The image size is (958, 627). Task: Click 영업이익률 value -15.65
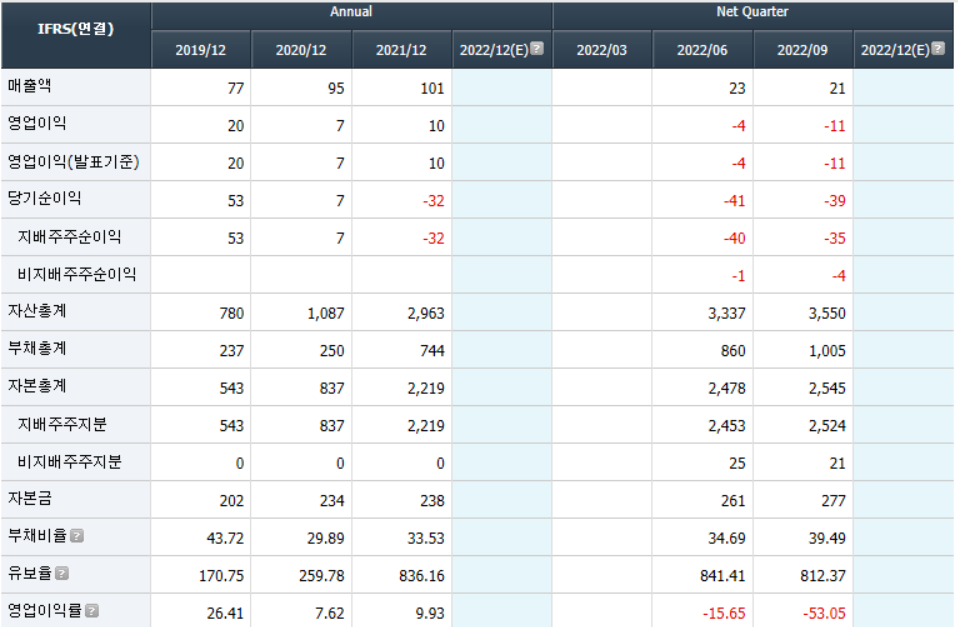(724, 613)
